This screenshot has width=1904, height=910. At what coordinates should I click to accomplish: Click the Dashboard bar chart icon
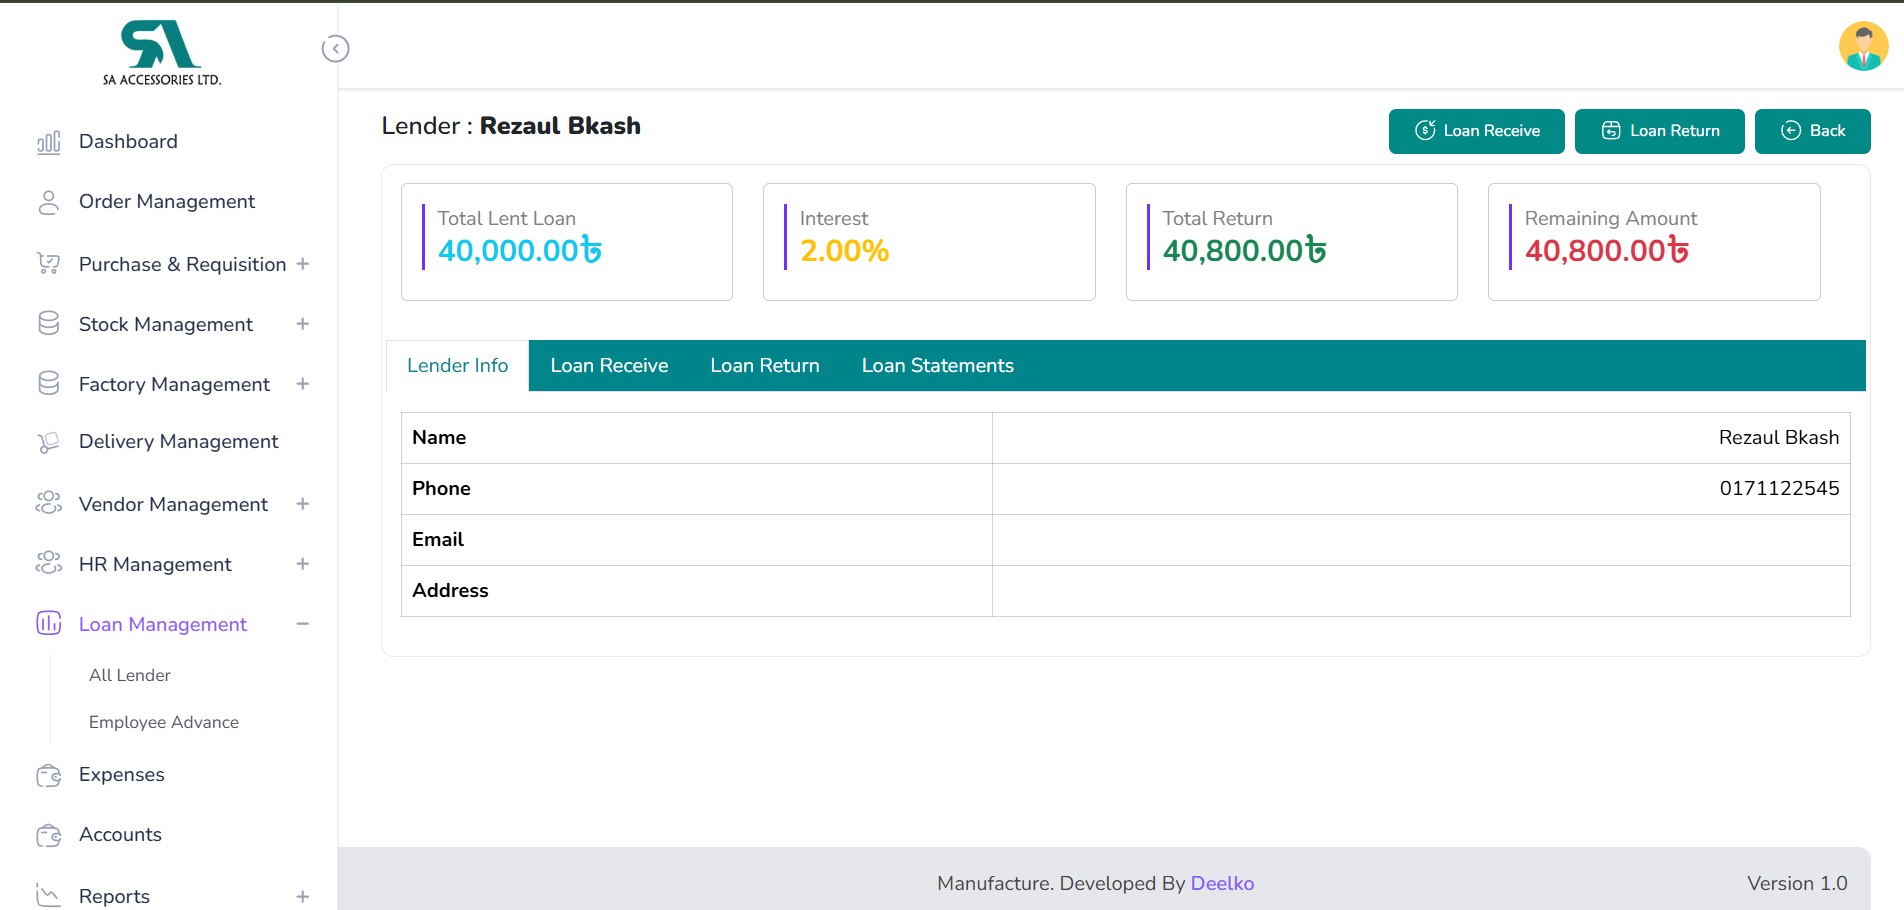[x=48, y=142]
